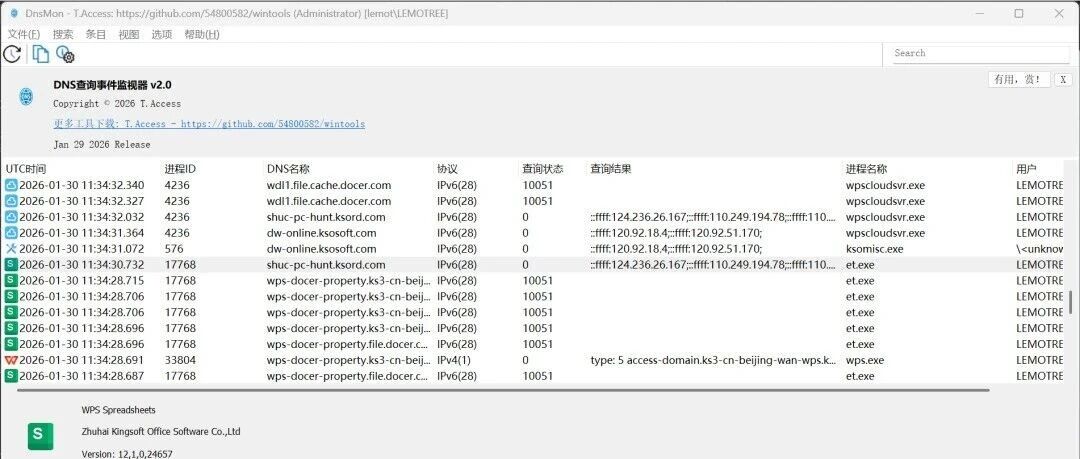Click the copy documents toolbar icon

click(x=41, y=54)
